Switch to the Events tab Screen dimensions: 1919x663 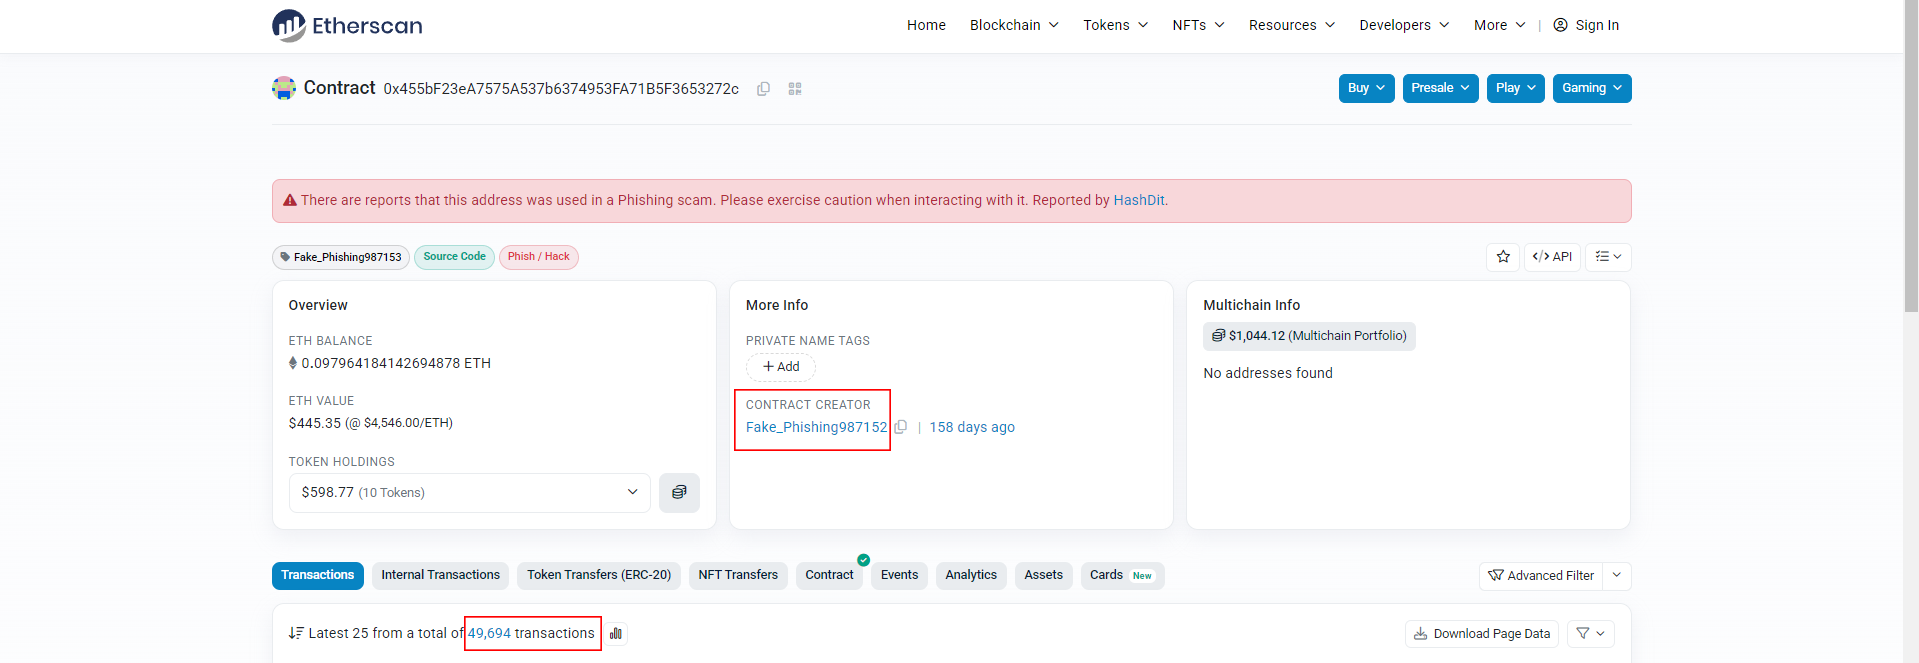pyautogui.click(x=899, y=575)
